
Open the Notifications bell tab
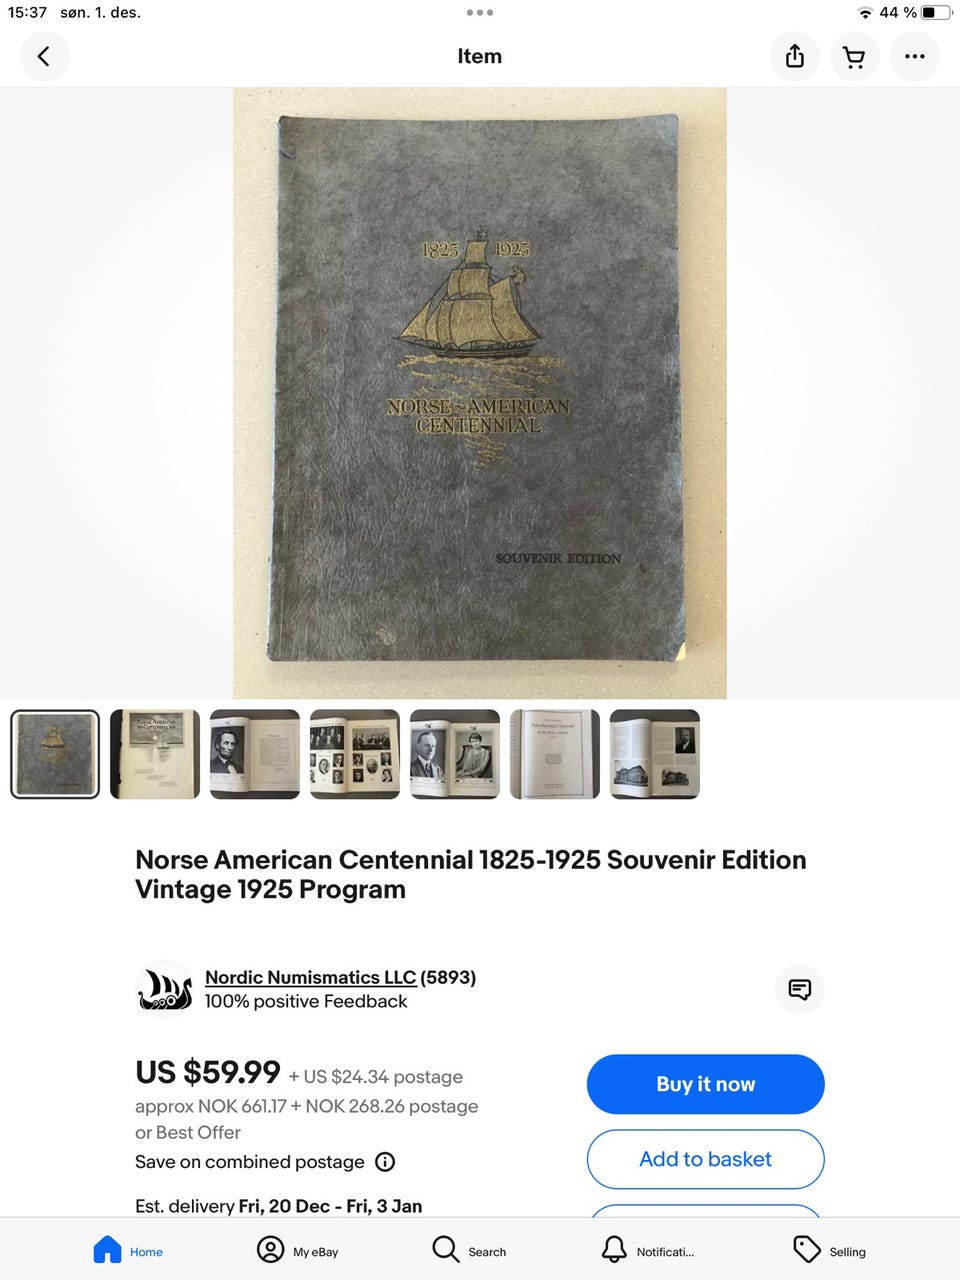click(x=647, y=1250)
